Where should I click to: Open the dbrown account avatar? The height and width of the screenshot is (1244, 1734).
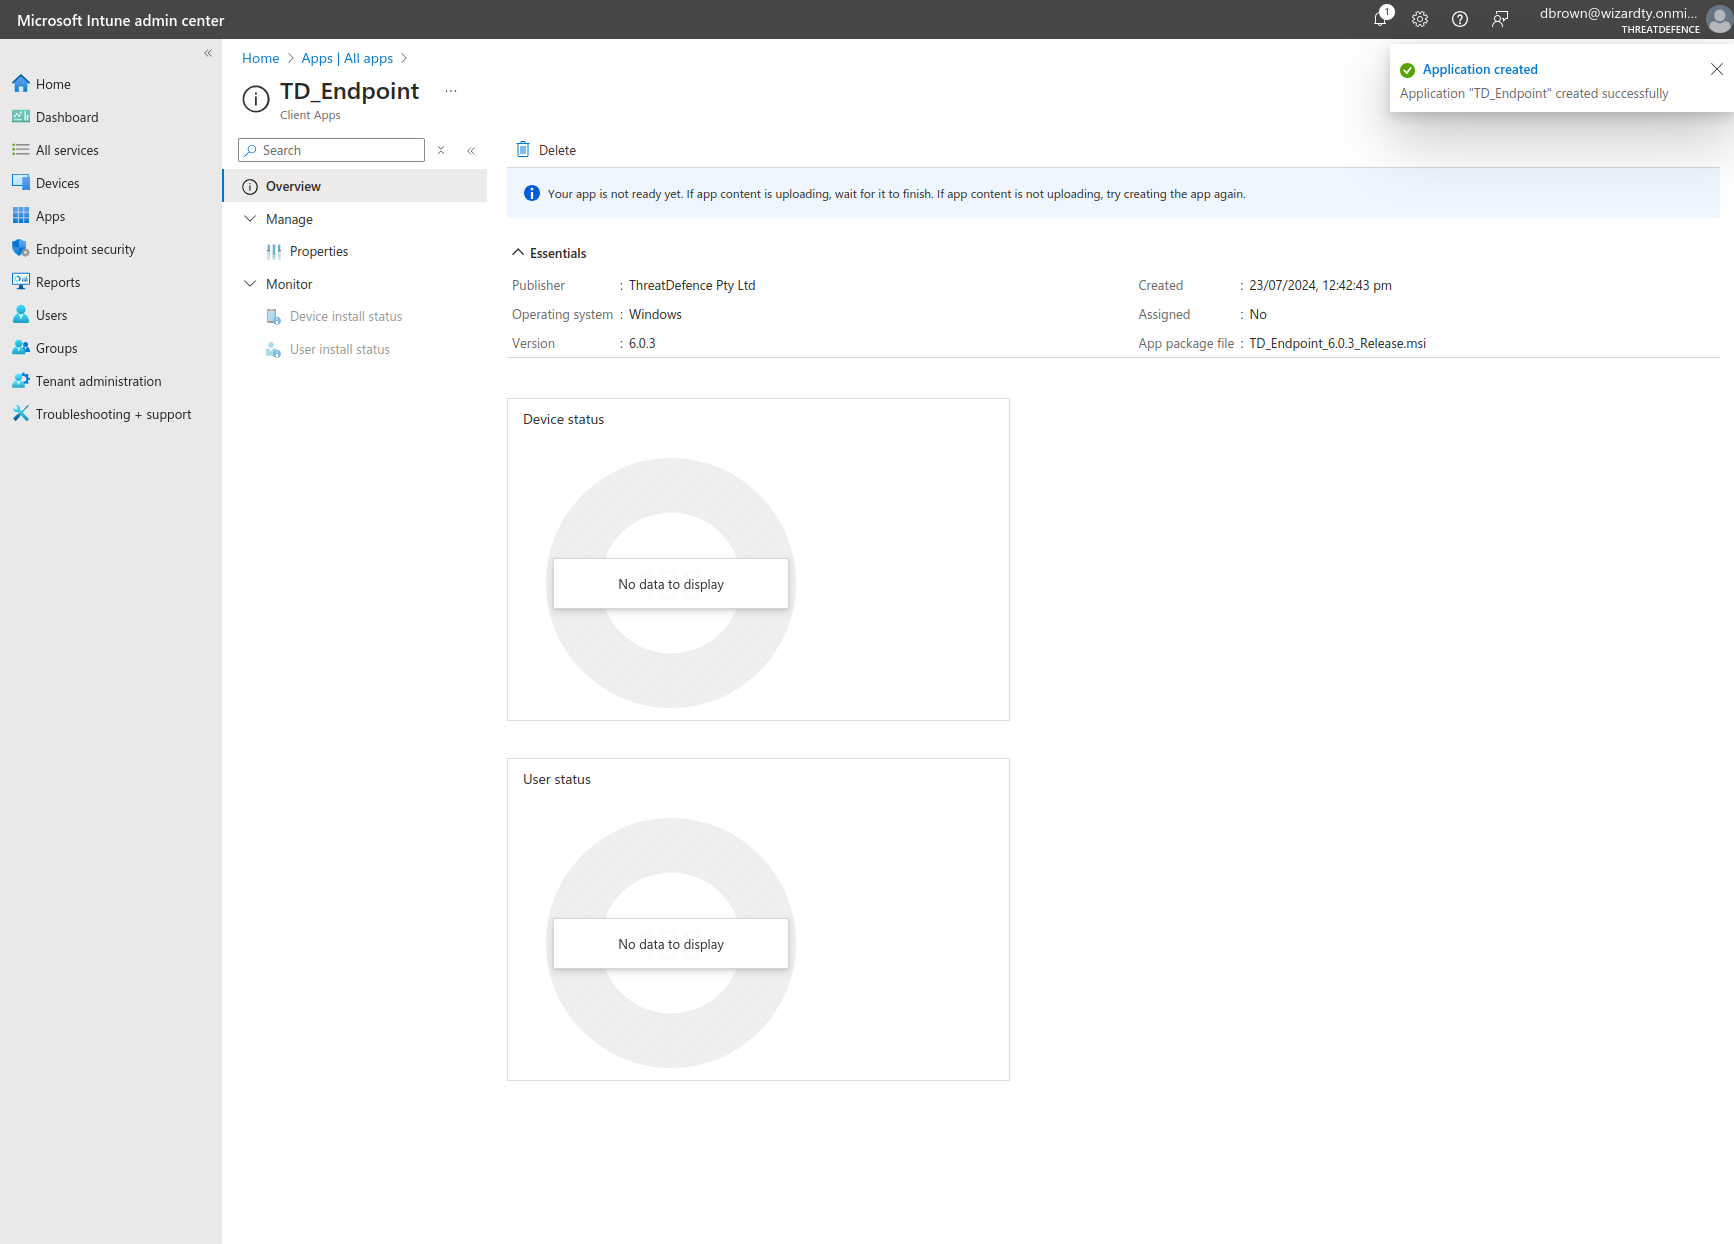coord(1719,19)
